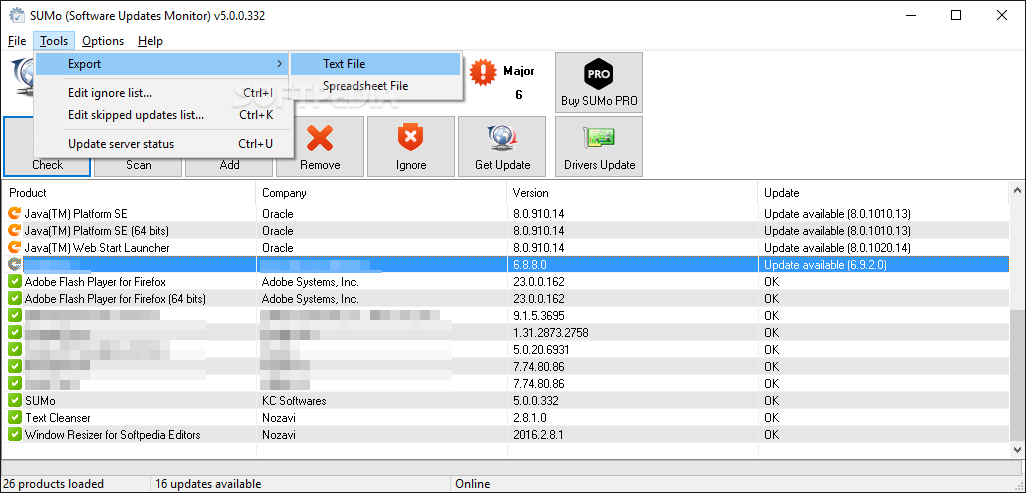Click '16 updates available' status bar entry
Screen dimensions: 1026x493
click(x=207, y=484)
